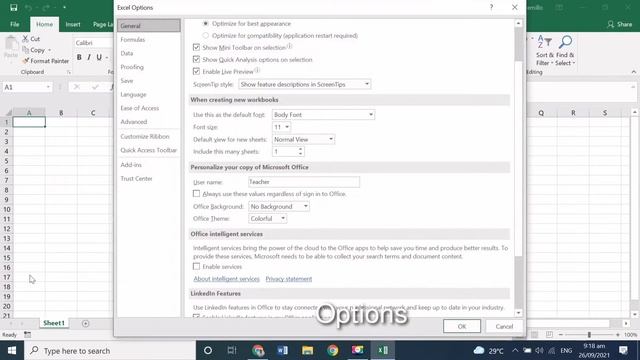This screenshot has width=640, height=360.
Task: Open the Privacy statement link
Action: click(x=289, y=279)
